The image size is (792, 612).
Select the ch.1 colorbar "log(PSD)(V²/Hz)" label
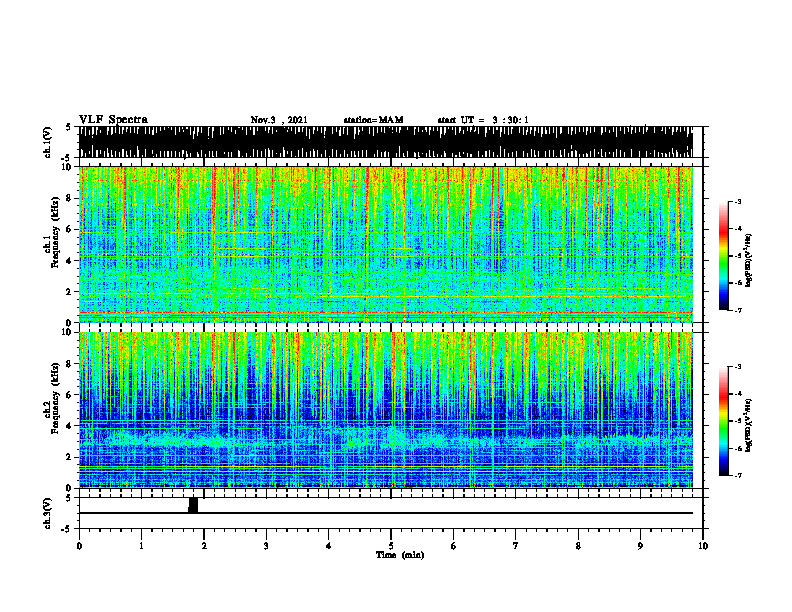pyautogui.click(x=749, y=261)
